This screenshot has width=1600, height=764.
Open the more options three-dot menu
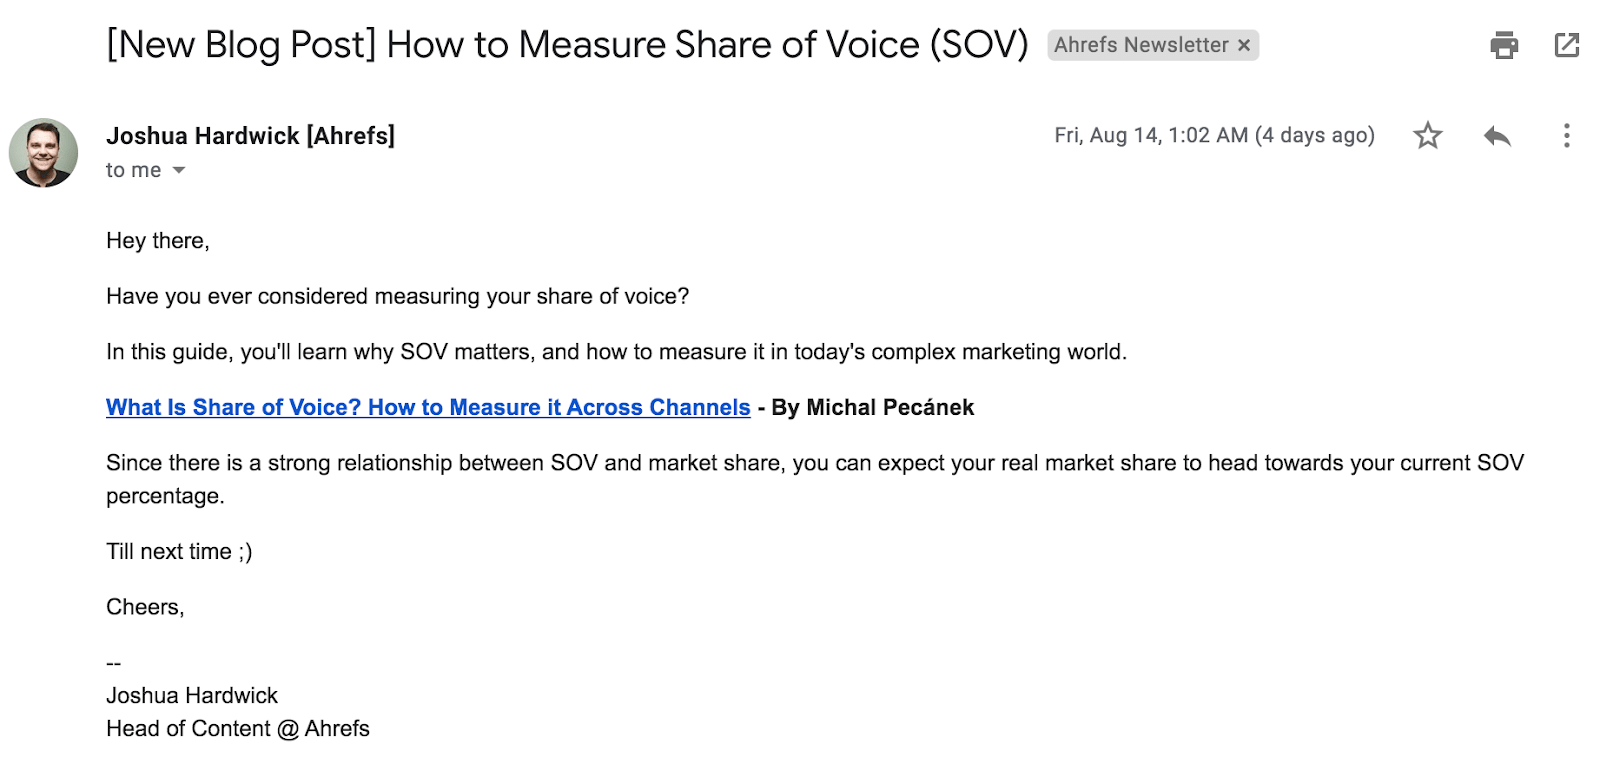1565,135
